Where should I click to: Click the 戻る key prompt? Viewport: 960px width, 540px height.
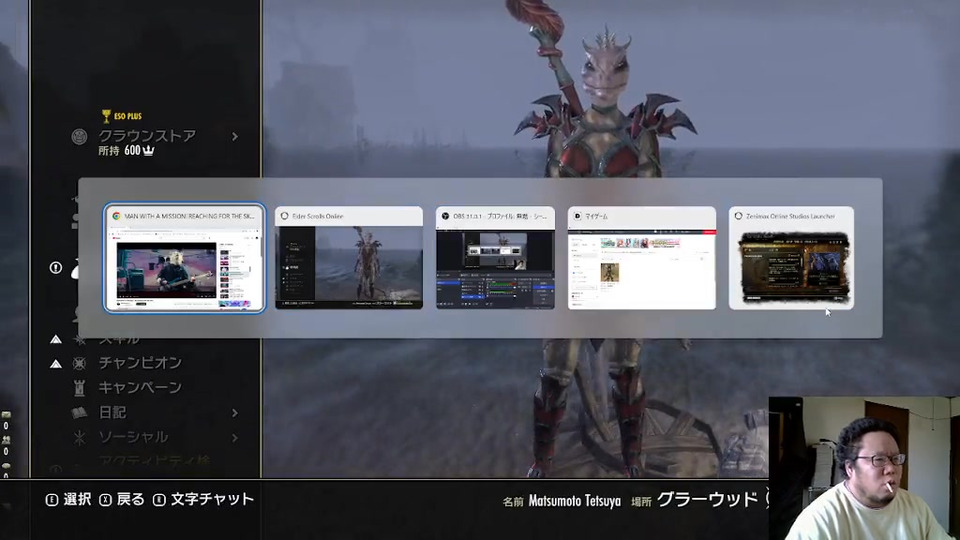(x=122, y=500)
